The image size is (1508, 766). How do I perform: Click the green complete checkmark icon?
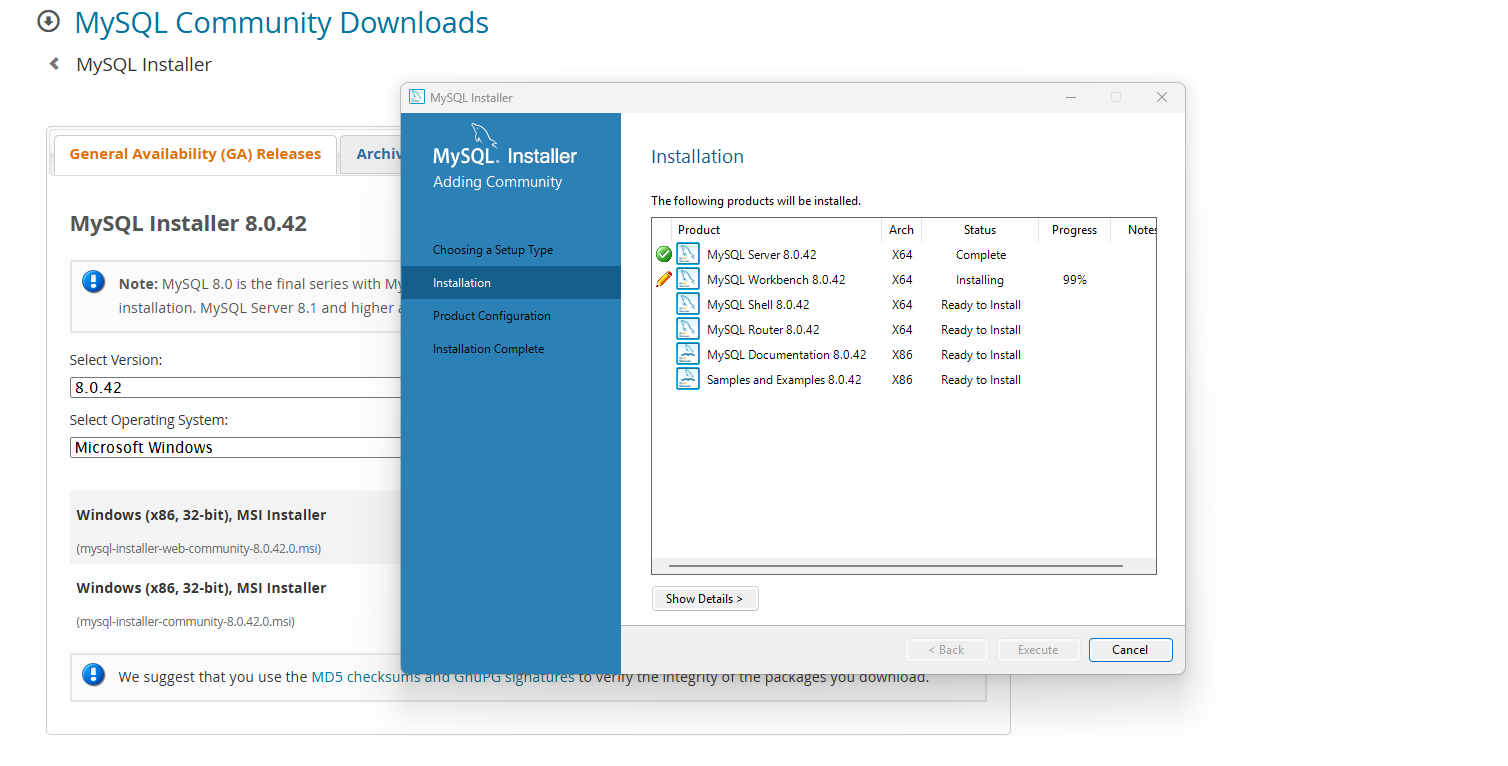coord(664,255)
